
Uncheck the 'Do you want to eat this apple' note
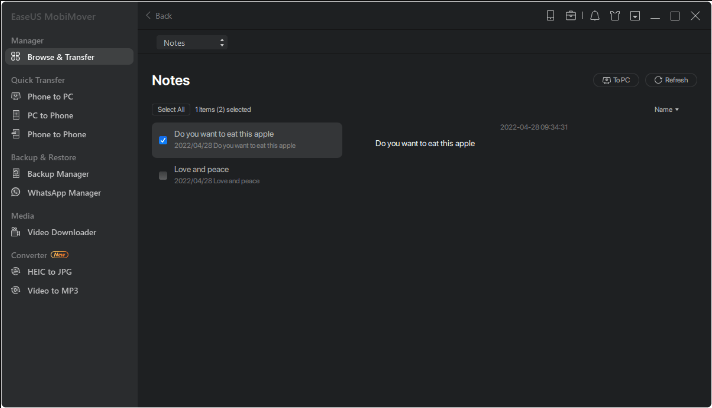(163, 140)
